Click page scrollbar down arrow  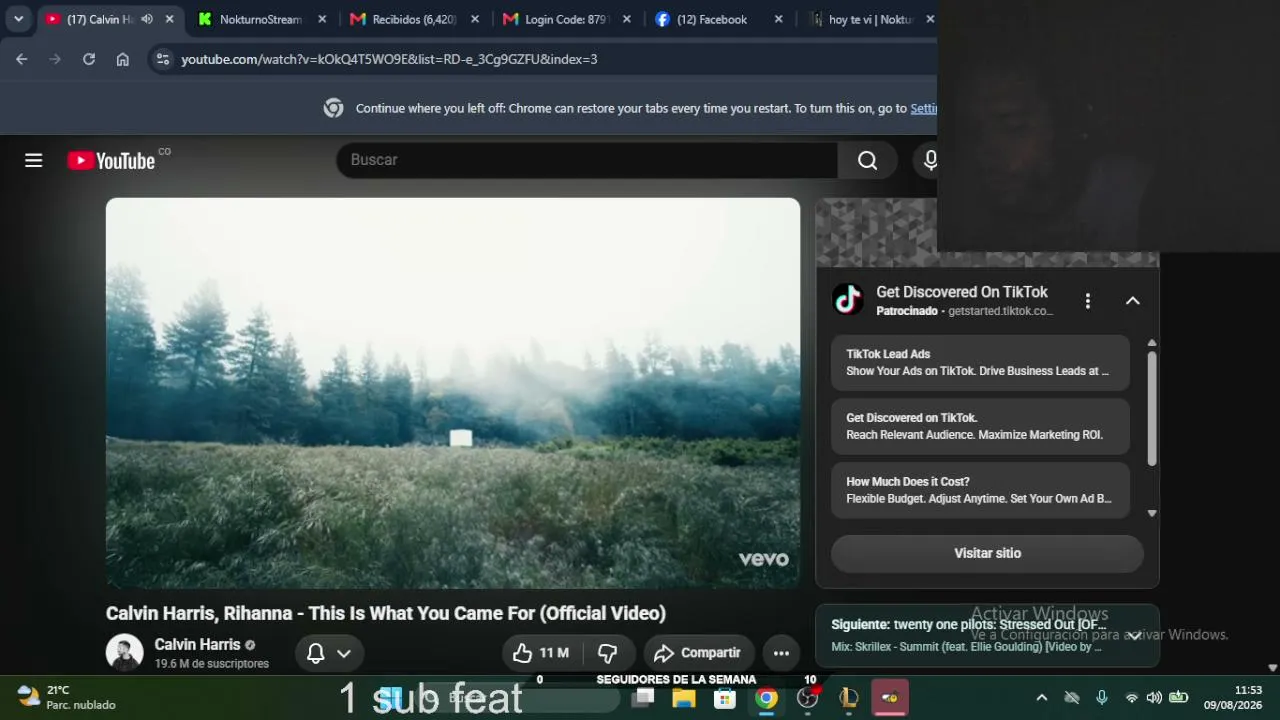[x=1272, y=667]
